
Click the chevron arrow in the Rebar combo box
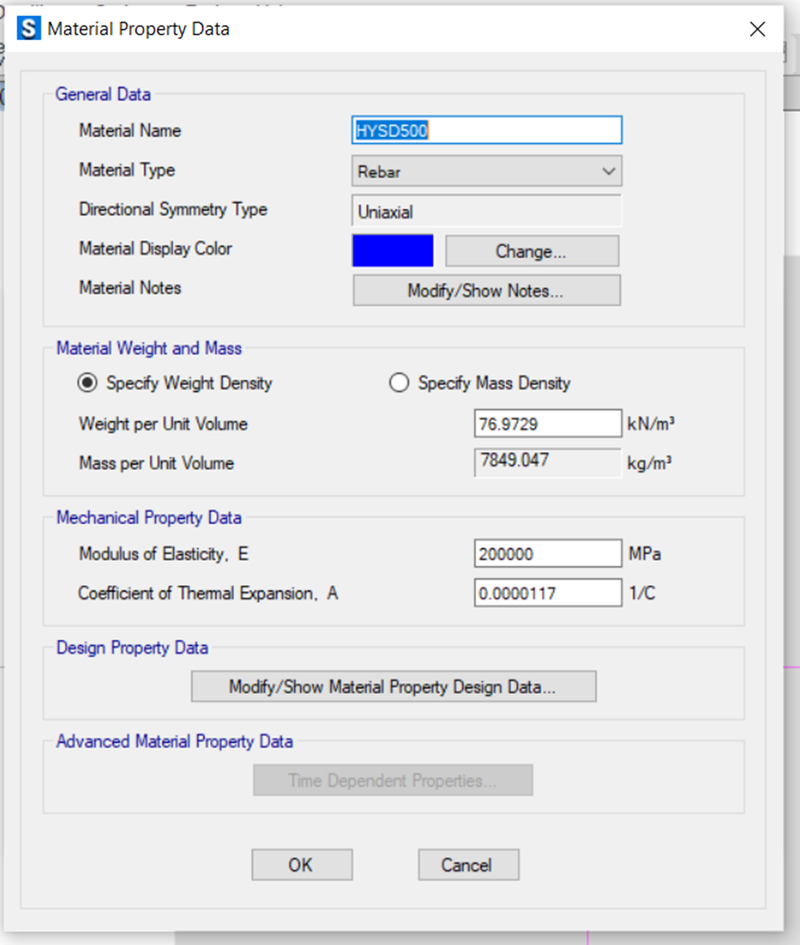608,171
